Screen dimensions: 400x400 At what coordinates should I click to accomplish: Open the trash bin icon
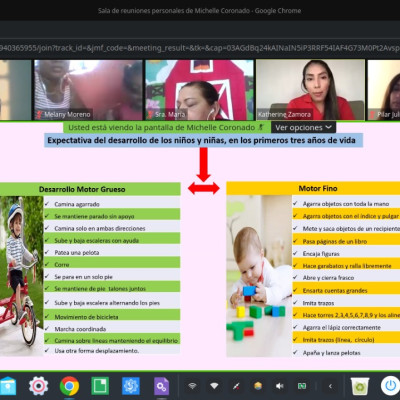click(360, 386)
